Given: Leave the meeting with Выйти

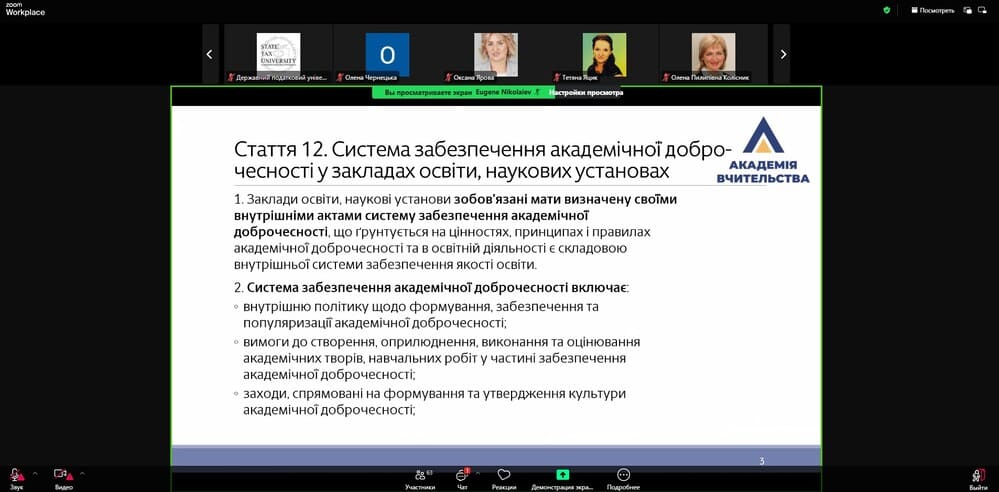Looking at the screenshot, I should point(977,477).
